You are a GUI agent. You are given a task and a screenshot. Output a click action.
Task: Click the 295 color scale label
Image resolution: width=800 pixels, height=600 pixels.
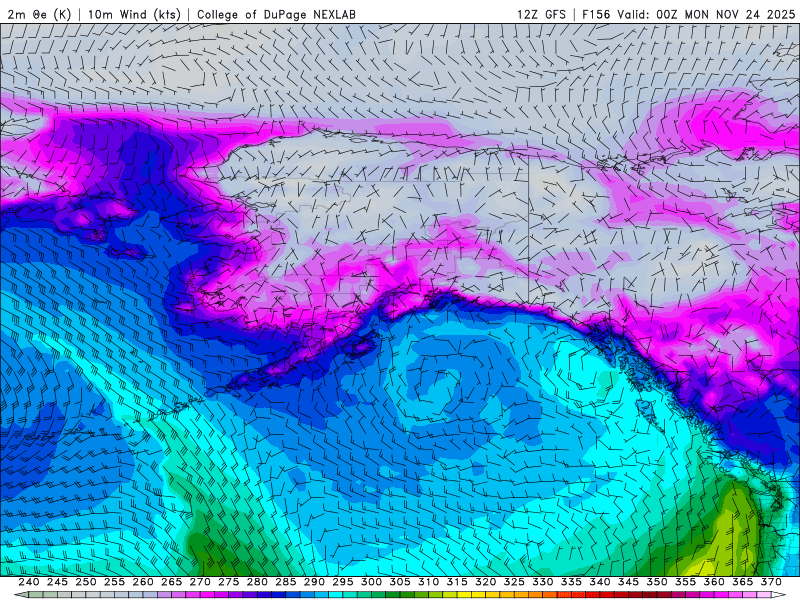(343, 582)
